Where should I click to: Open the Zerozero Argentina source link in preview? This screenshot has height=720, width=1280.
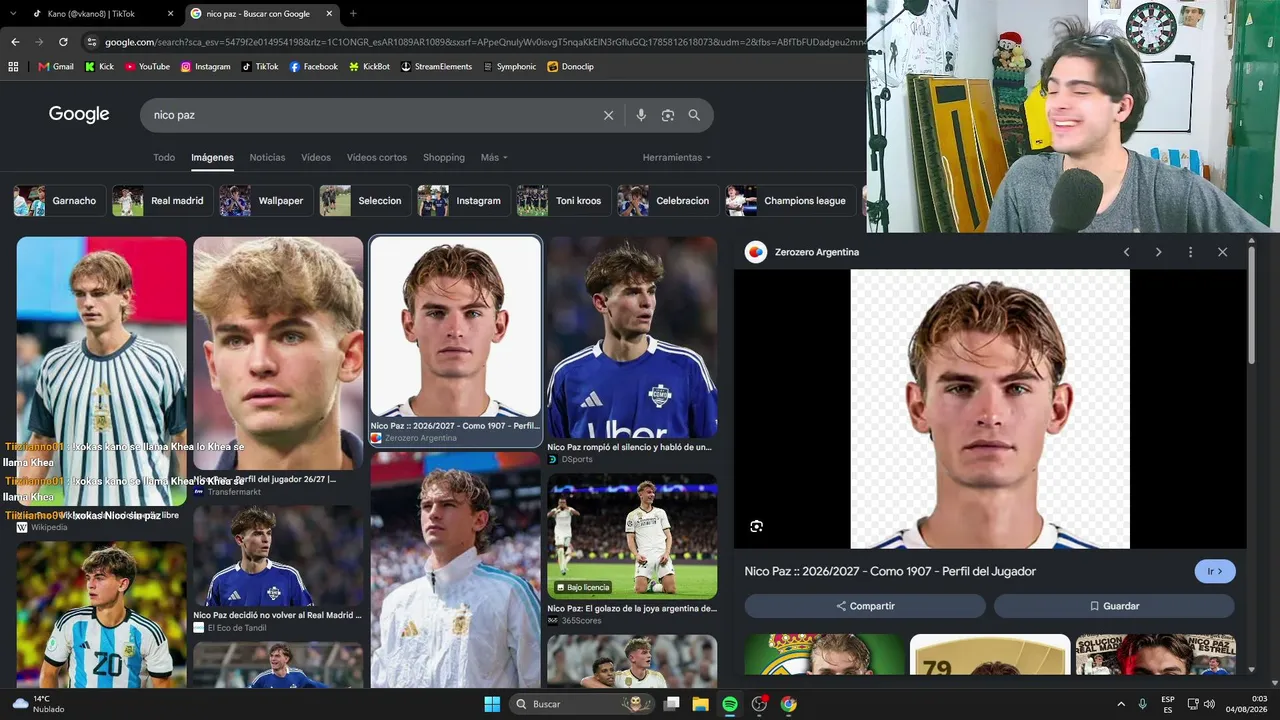[817, 252]
